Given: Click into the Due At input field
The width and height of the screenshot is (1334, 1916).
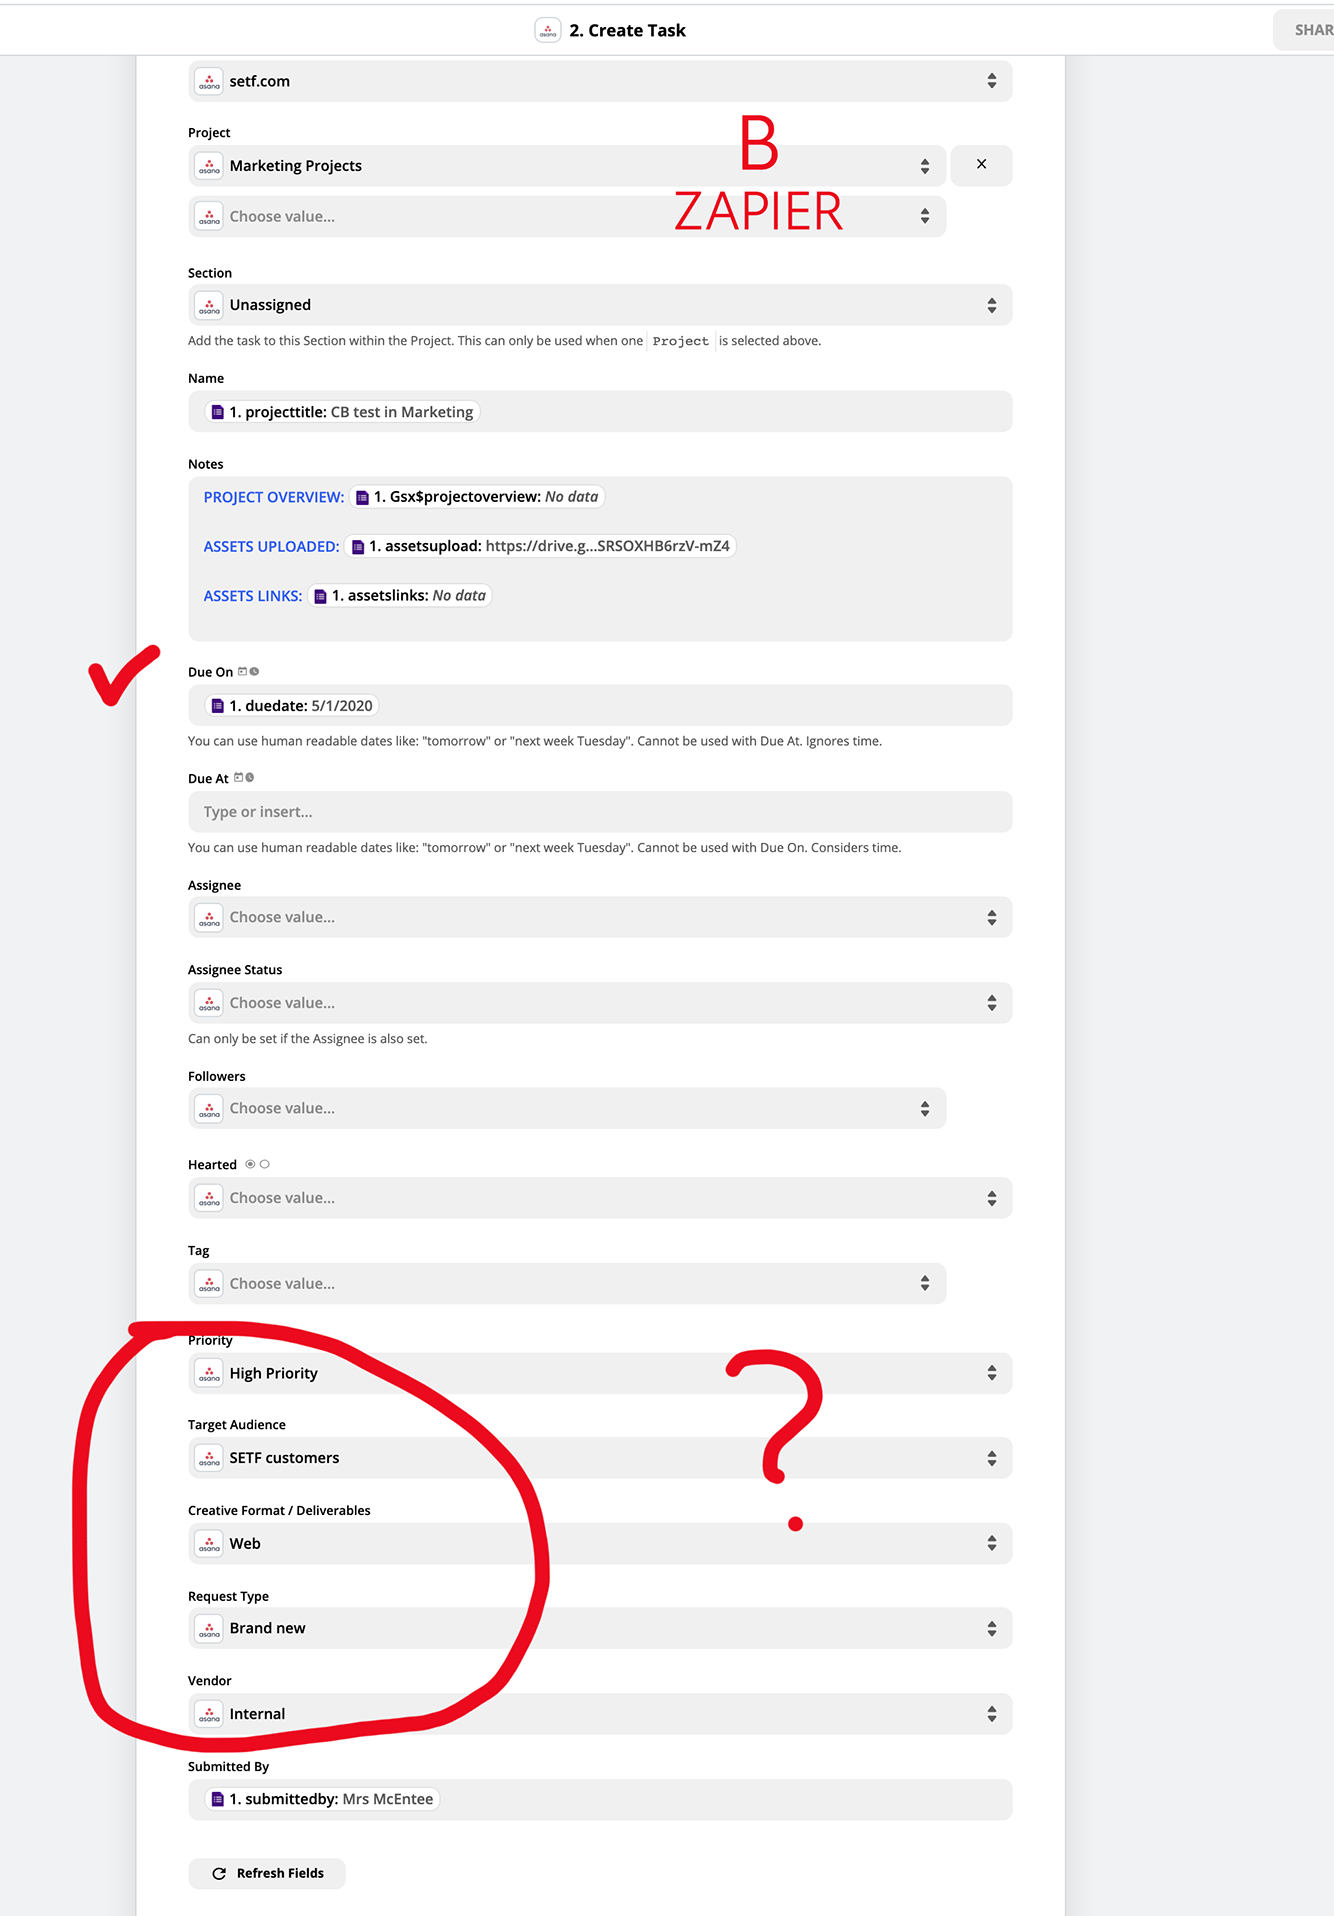Looking at the screenshot, I should pyautogui.click(x=600, y=812).
